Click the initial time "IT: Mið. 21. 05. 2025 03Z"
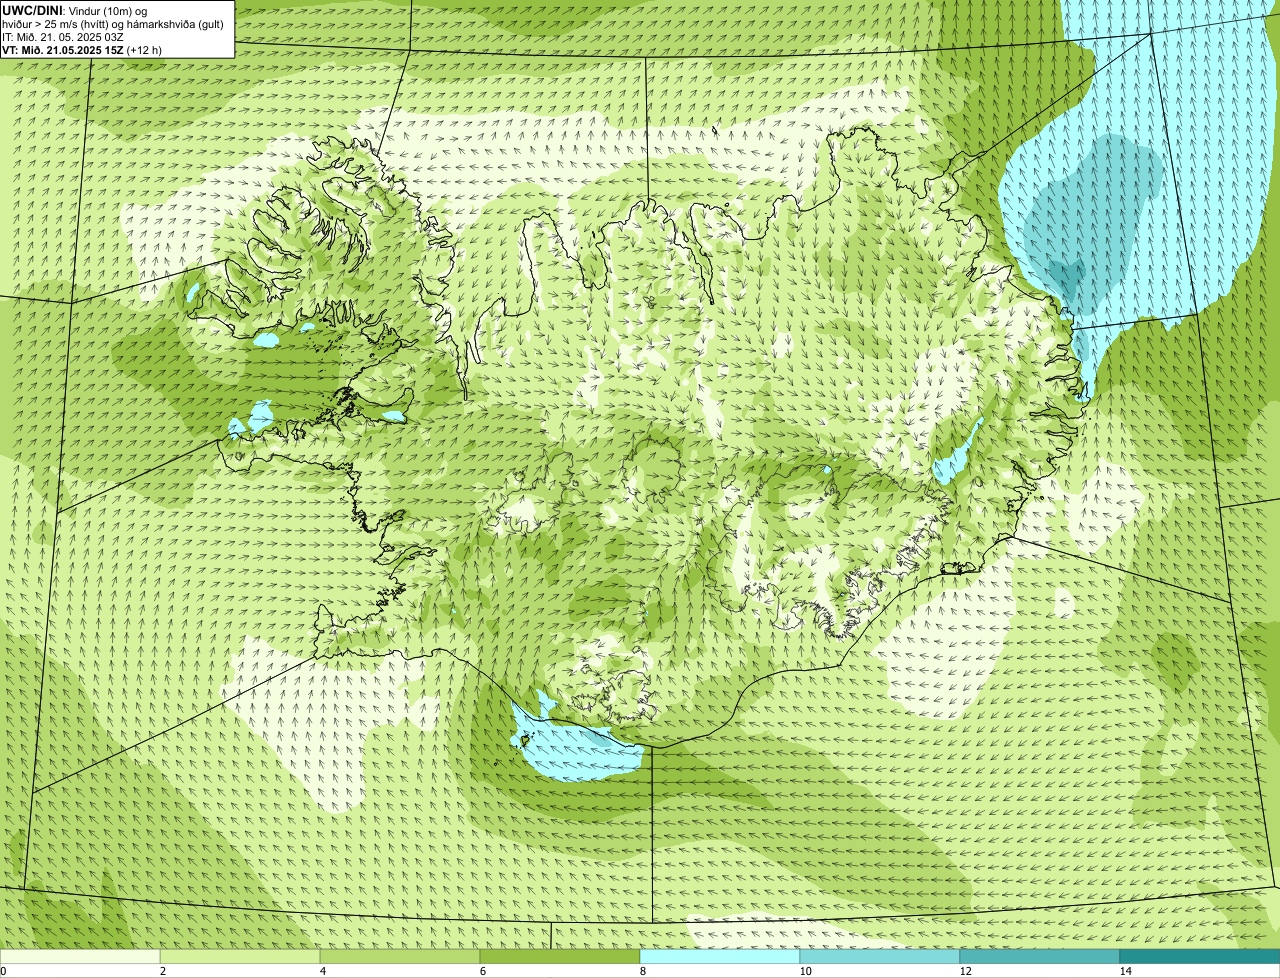Screen dimensions: 1280x978 click(x=63, y=36)
